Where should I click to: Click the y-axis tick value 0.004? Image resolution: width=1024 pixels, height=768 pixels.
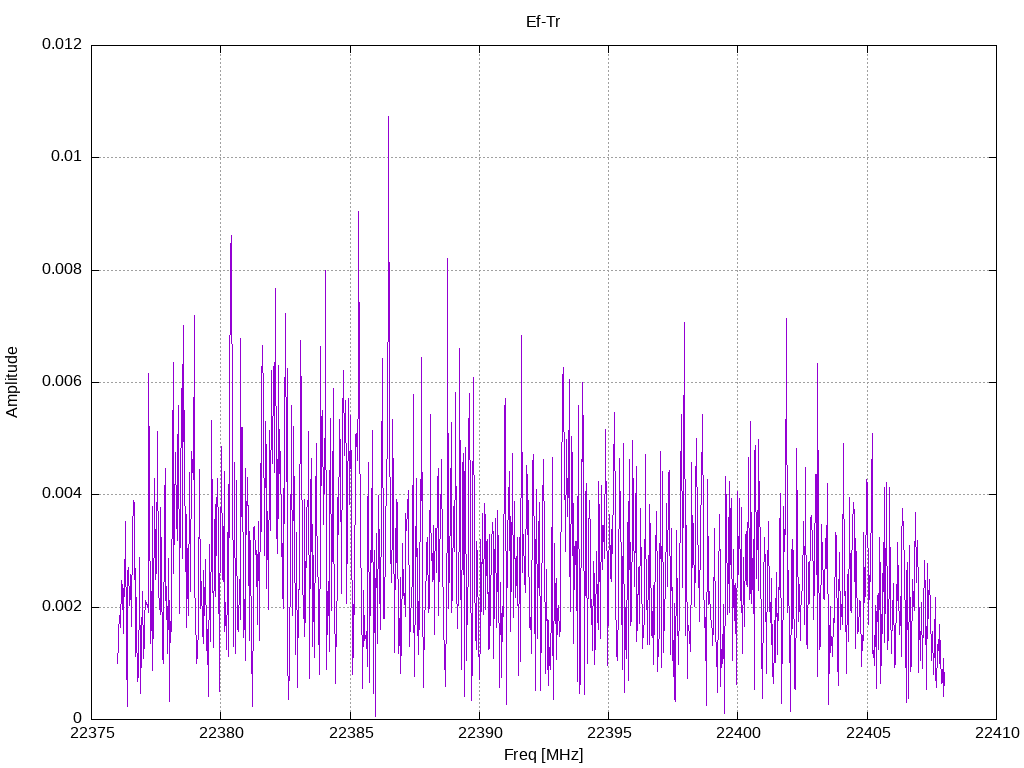click(62, 494)
